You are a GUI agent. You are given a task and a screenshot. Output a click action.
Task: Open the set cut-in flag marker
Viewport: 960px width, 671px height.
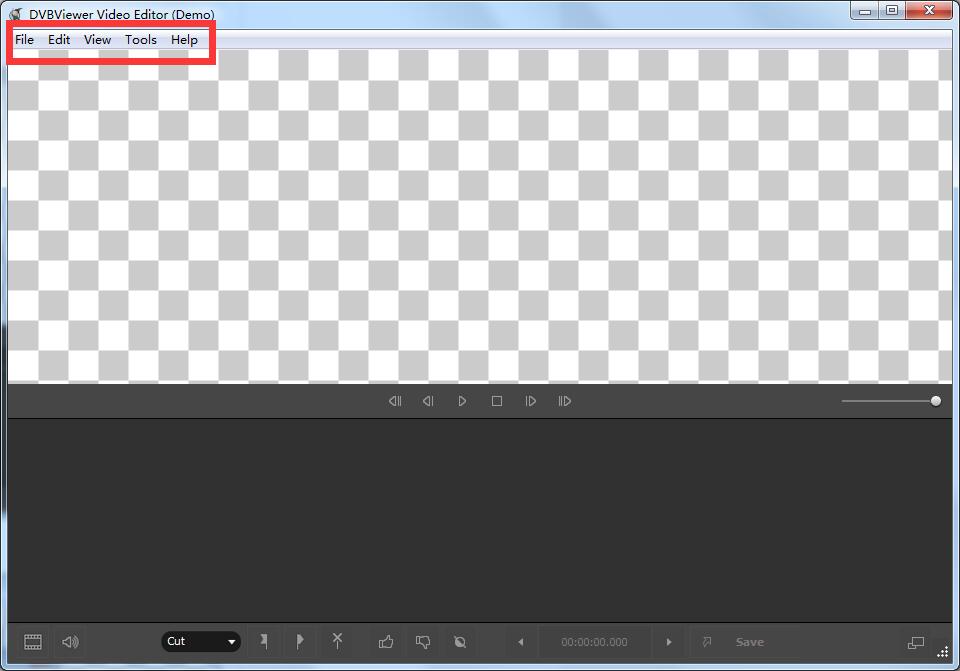(x=264, y=642)
